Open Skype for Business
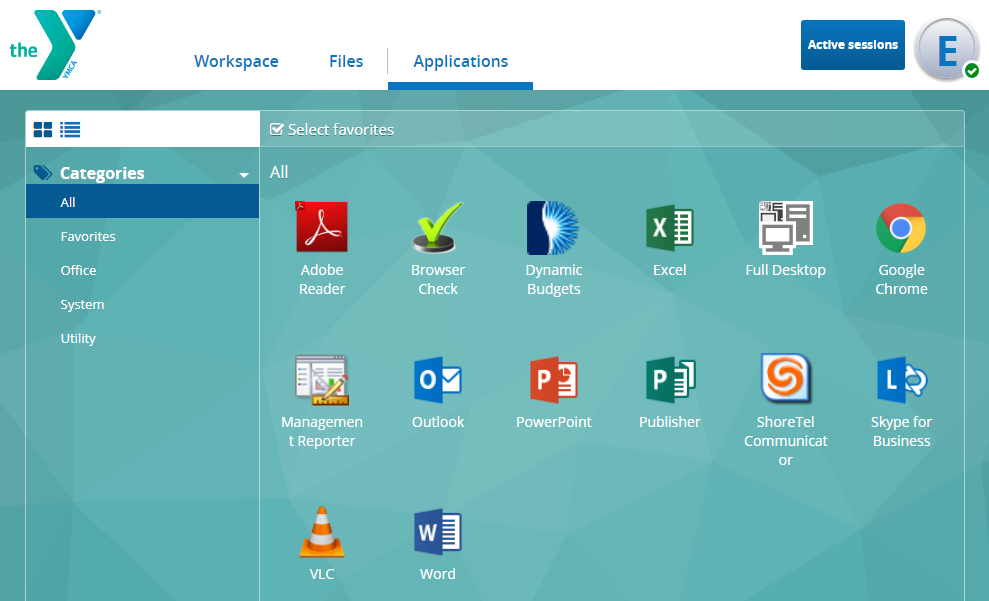The image size is (989, 601). [x=901, y=380]
